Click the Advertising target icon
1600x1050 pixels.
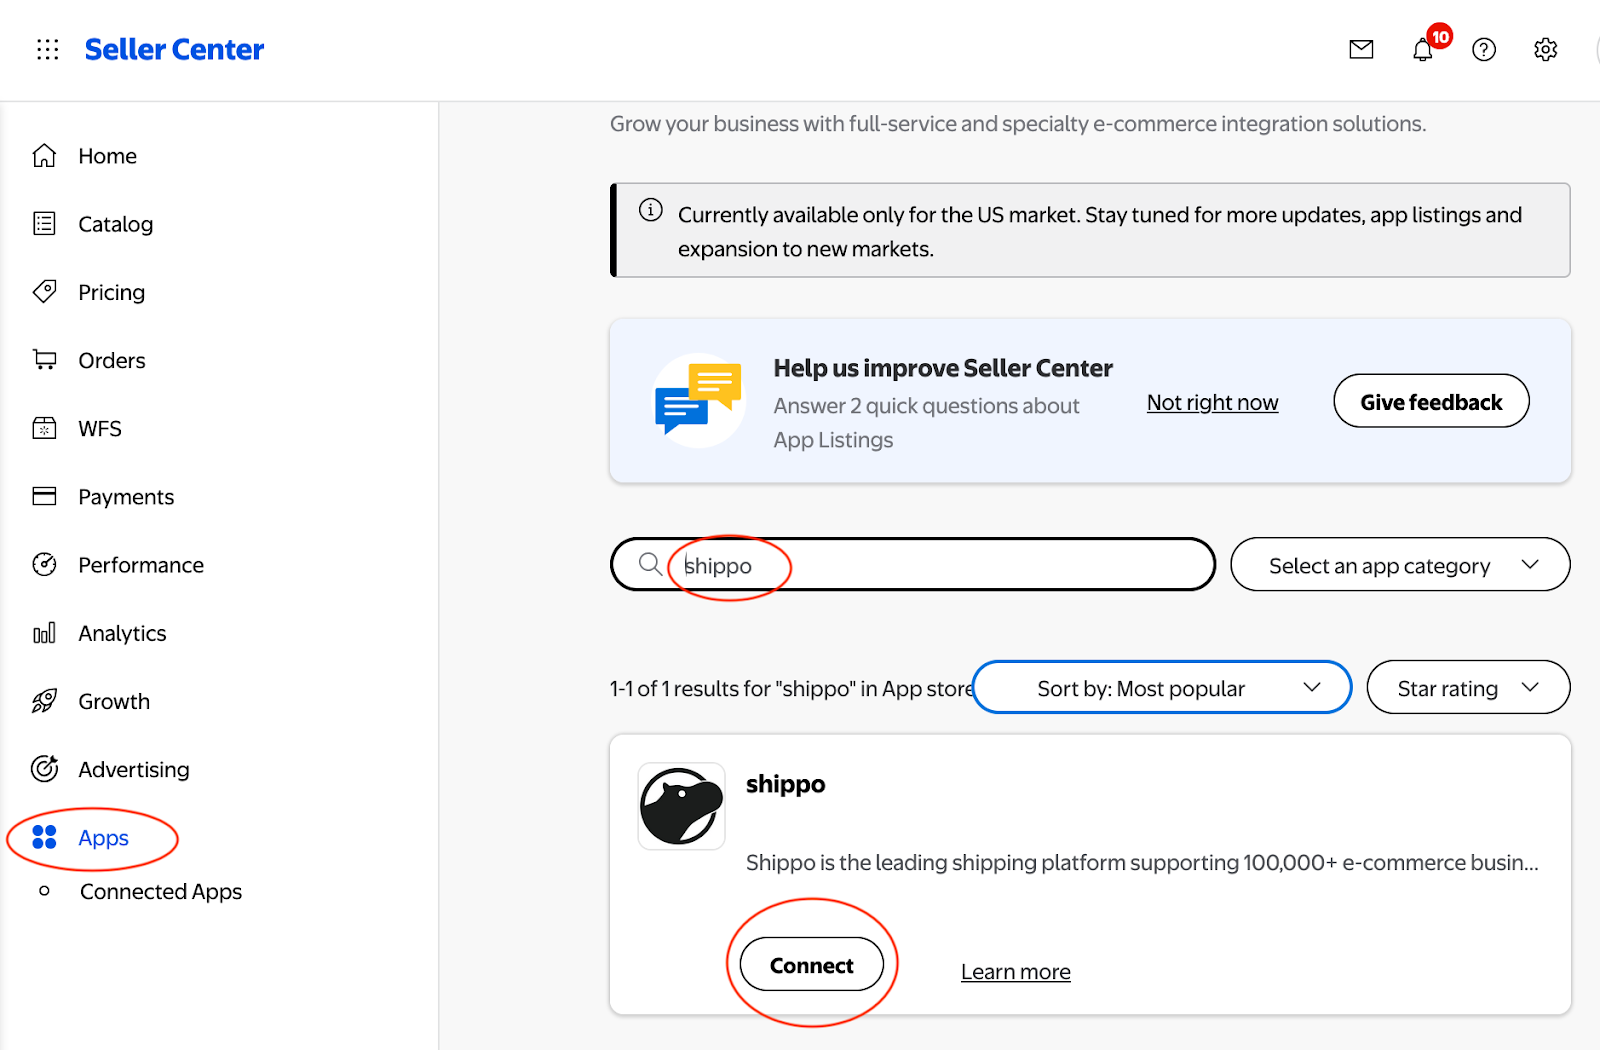pos(44,768)
